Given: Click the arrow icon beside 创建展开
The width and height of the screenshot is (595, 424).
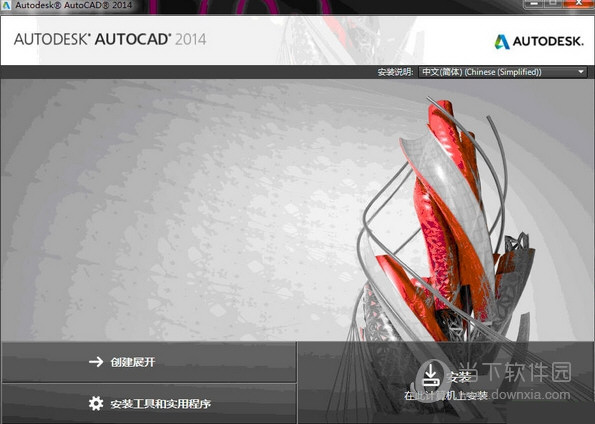Looking at the screenshot, I should pyautogui.click(x=96, y=362).
